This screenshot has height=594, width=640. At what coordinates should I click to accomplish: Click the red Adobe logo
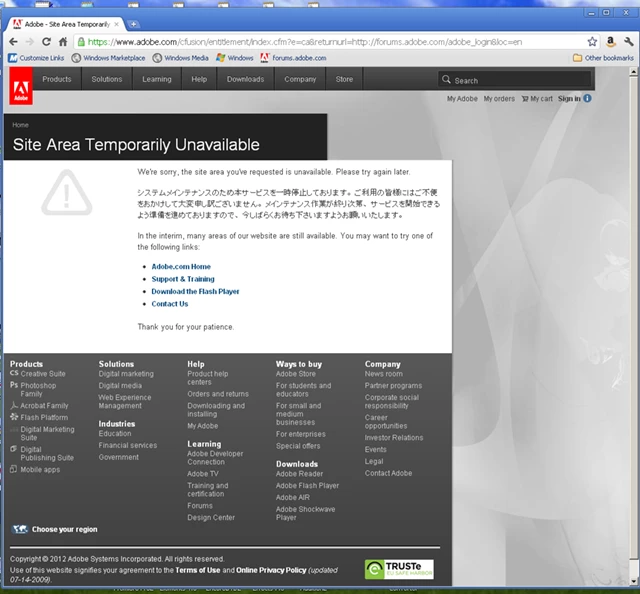[21, 86]
